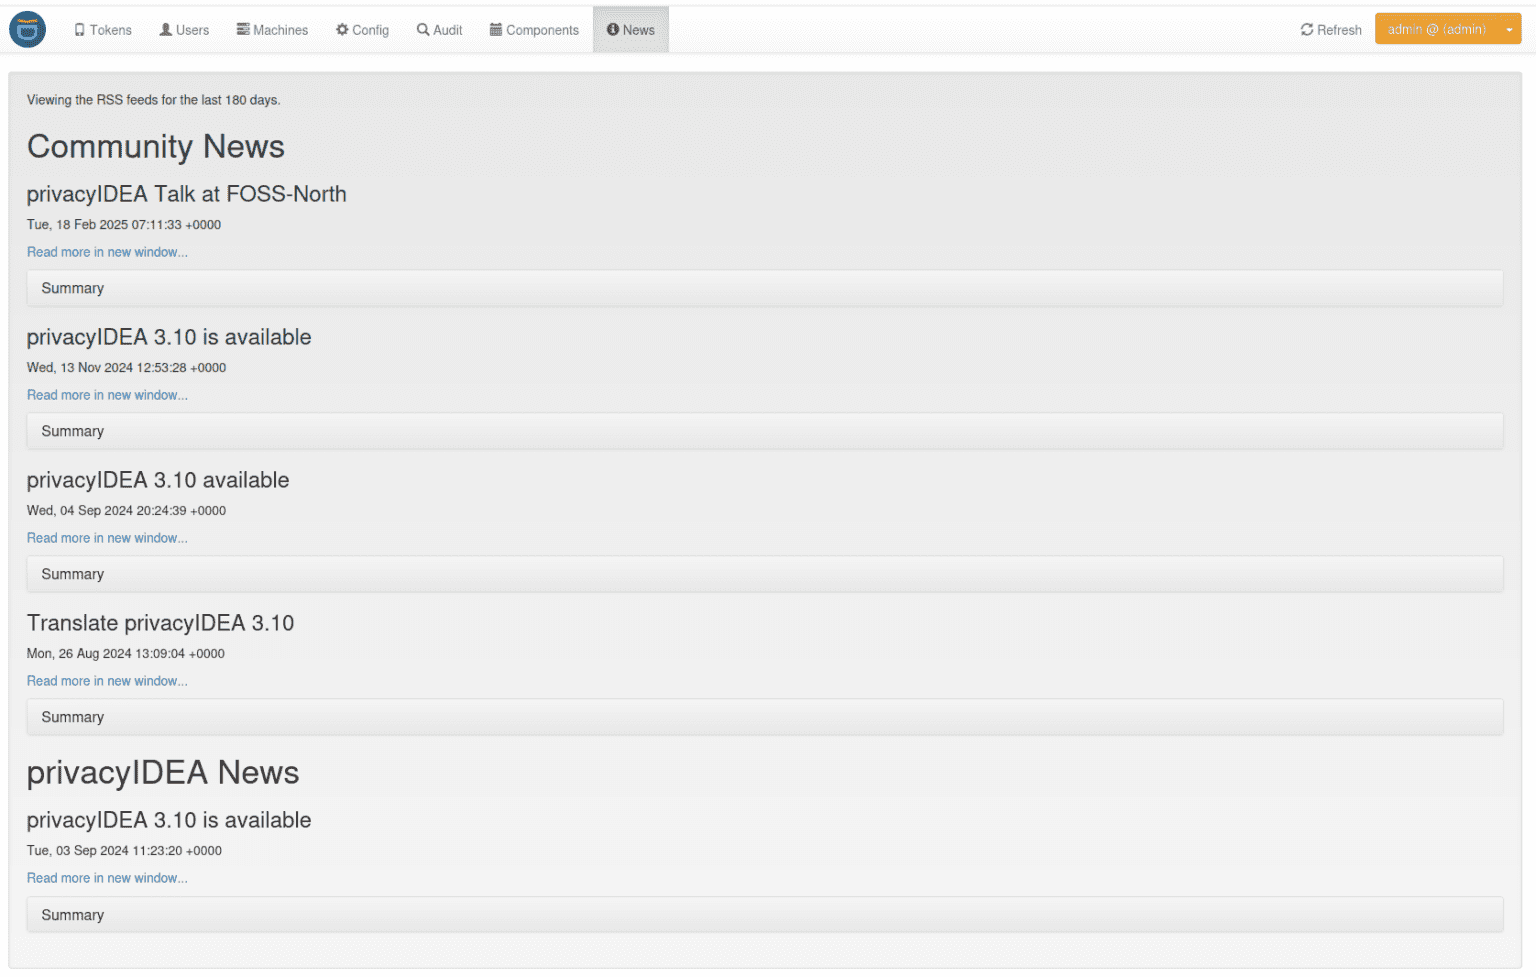Click the Refresh arrows icon
1536x977 pixels.
click(1307, 29)
